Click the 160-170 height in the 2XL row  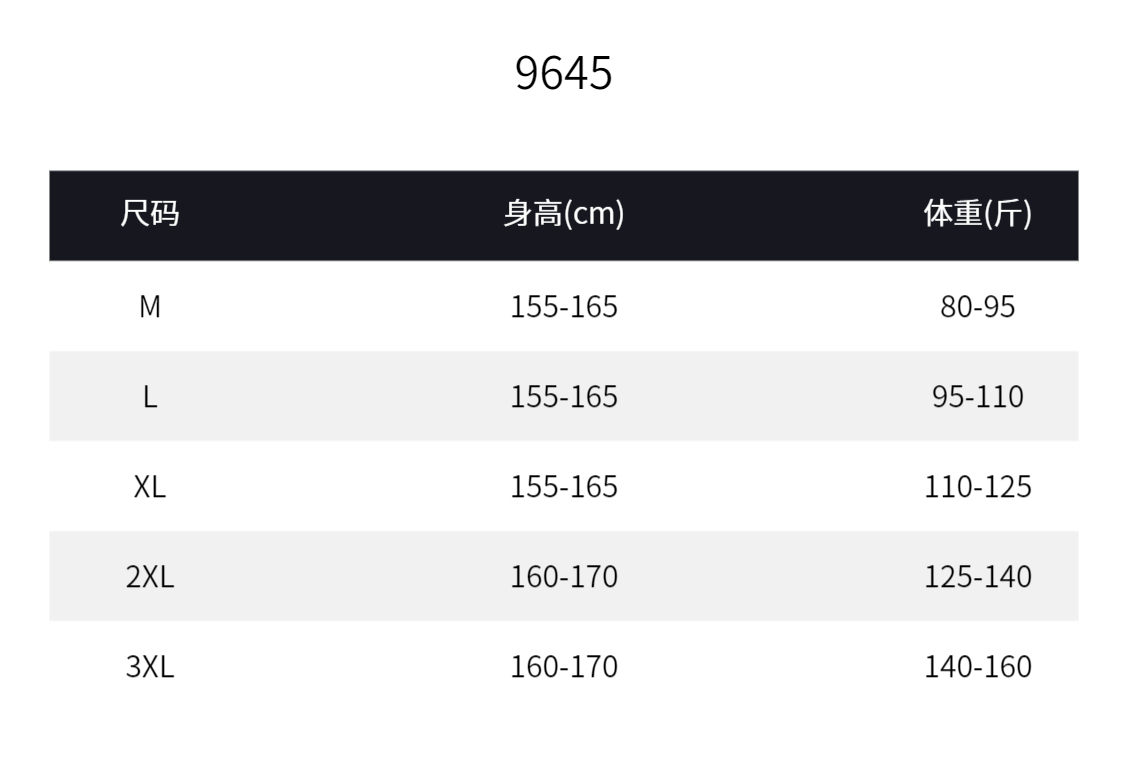pyautogui.click(x=564, y=577)
